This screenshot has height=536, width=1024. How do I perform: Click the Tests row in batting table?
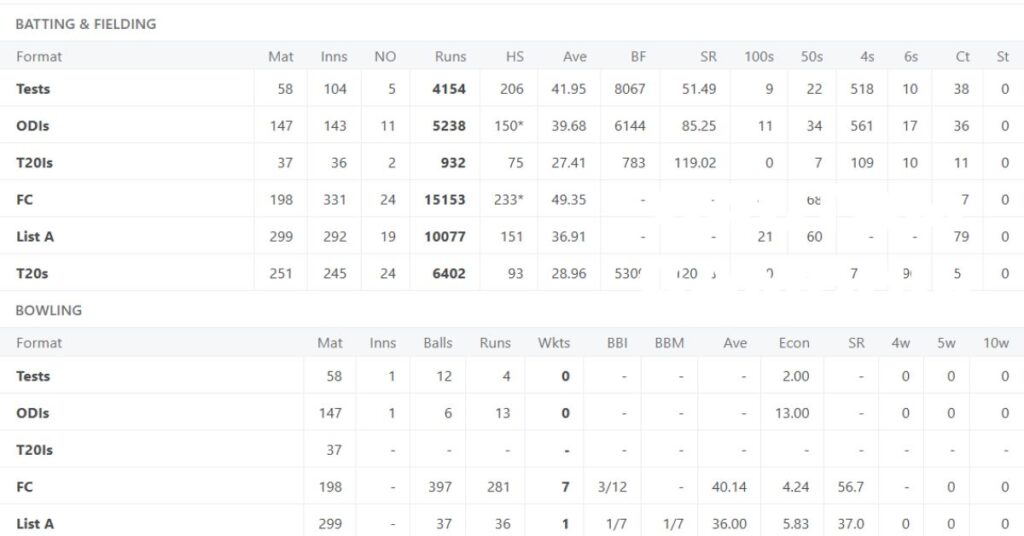coord(33,89)
